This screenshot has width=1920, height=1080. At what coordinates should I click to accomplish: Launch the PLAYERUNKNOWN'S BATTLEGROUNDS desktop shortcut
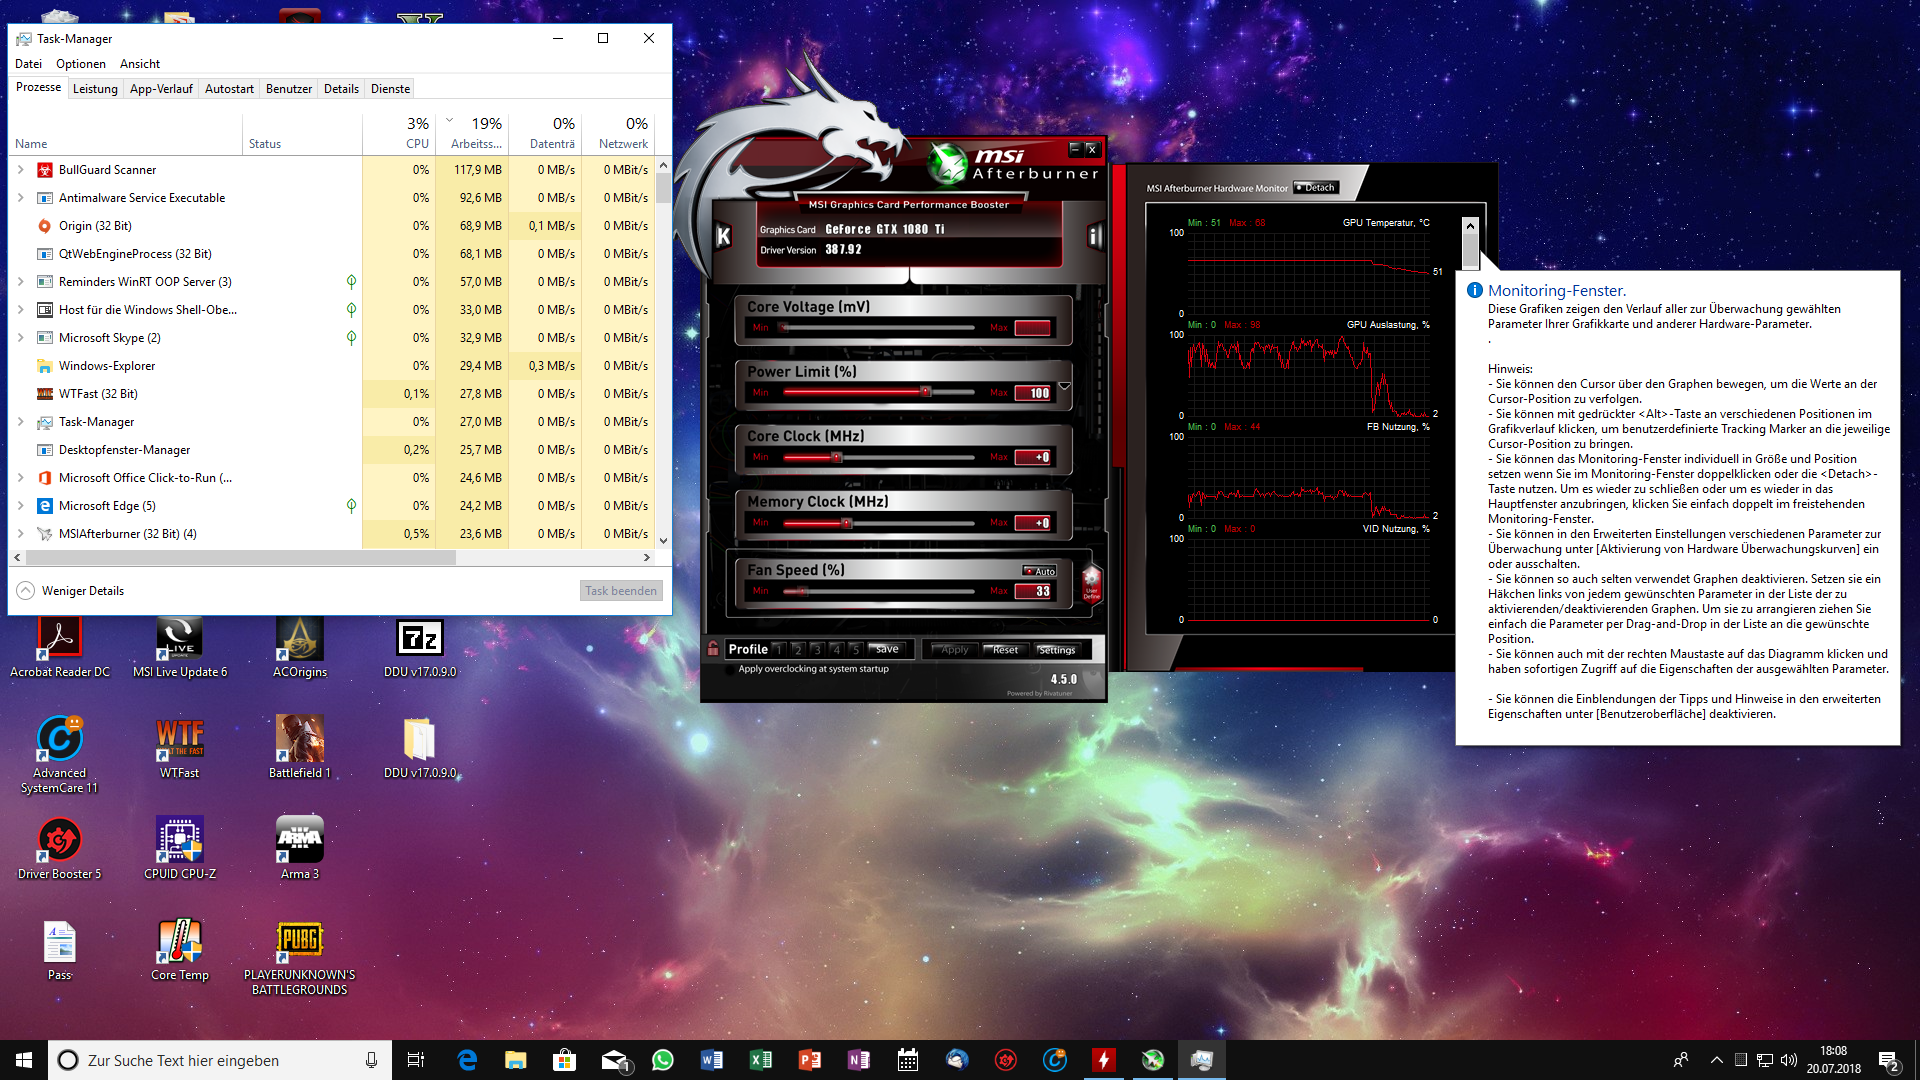click(299, 941)
